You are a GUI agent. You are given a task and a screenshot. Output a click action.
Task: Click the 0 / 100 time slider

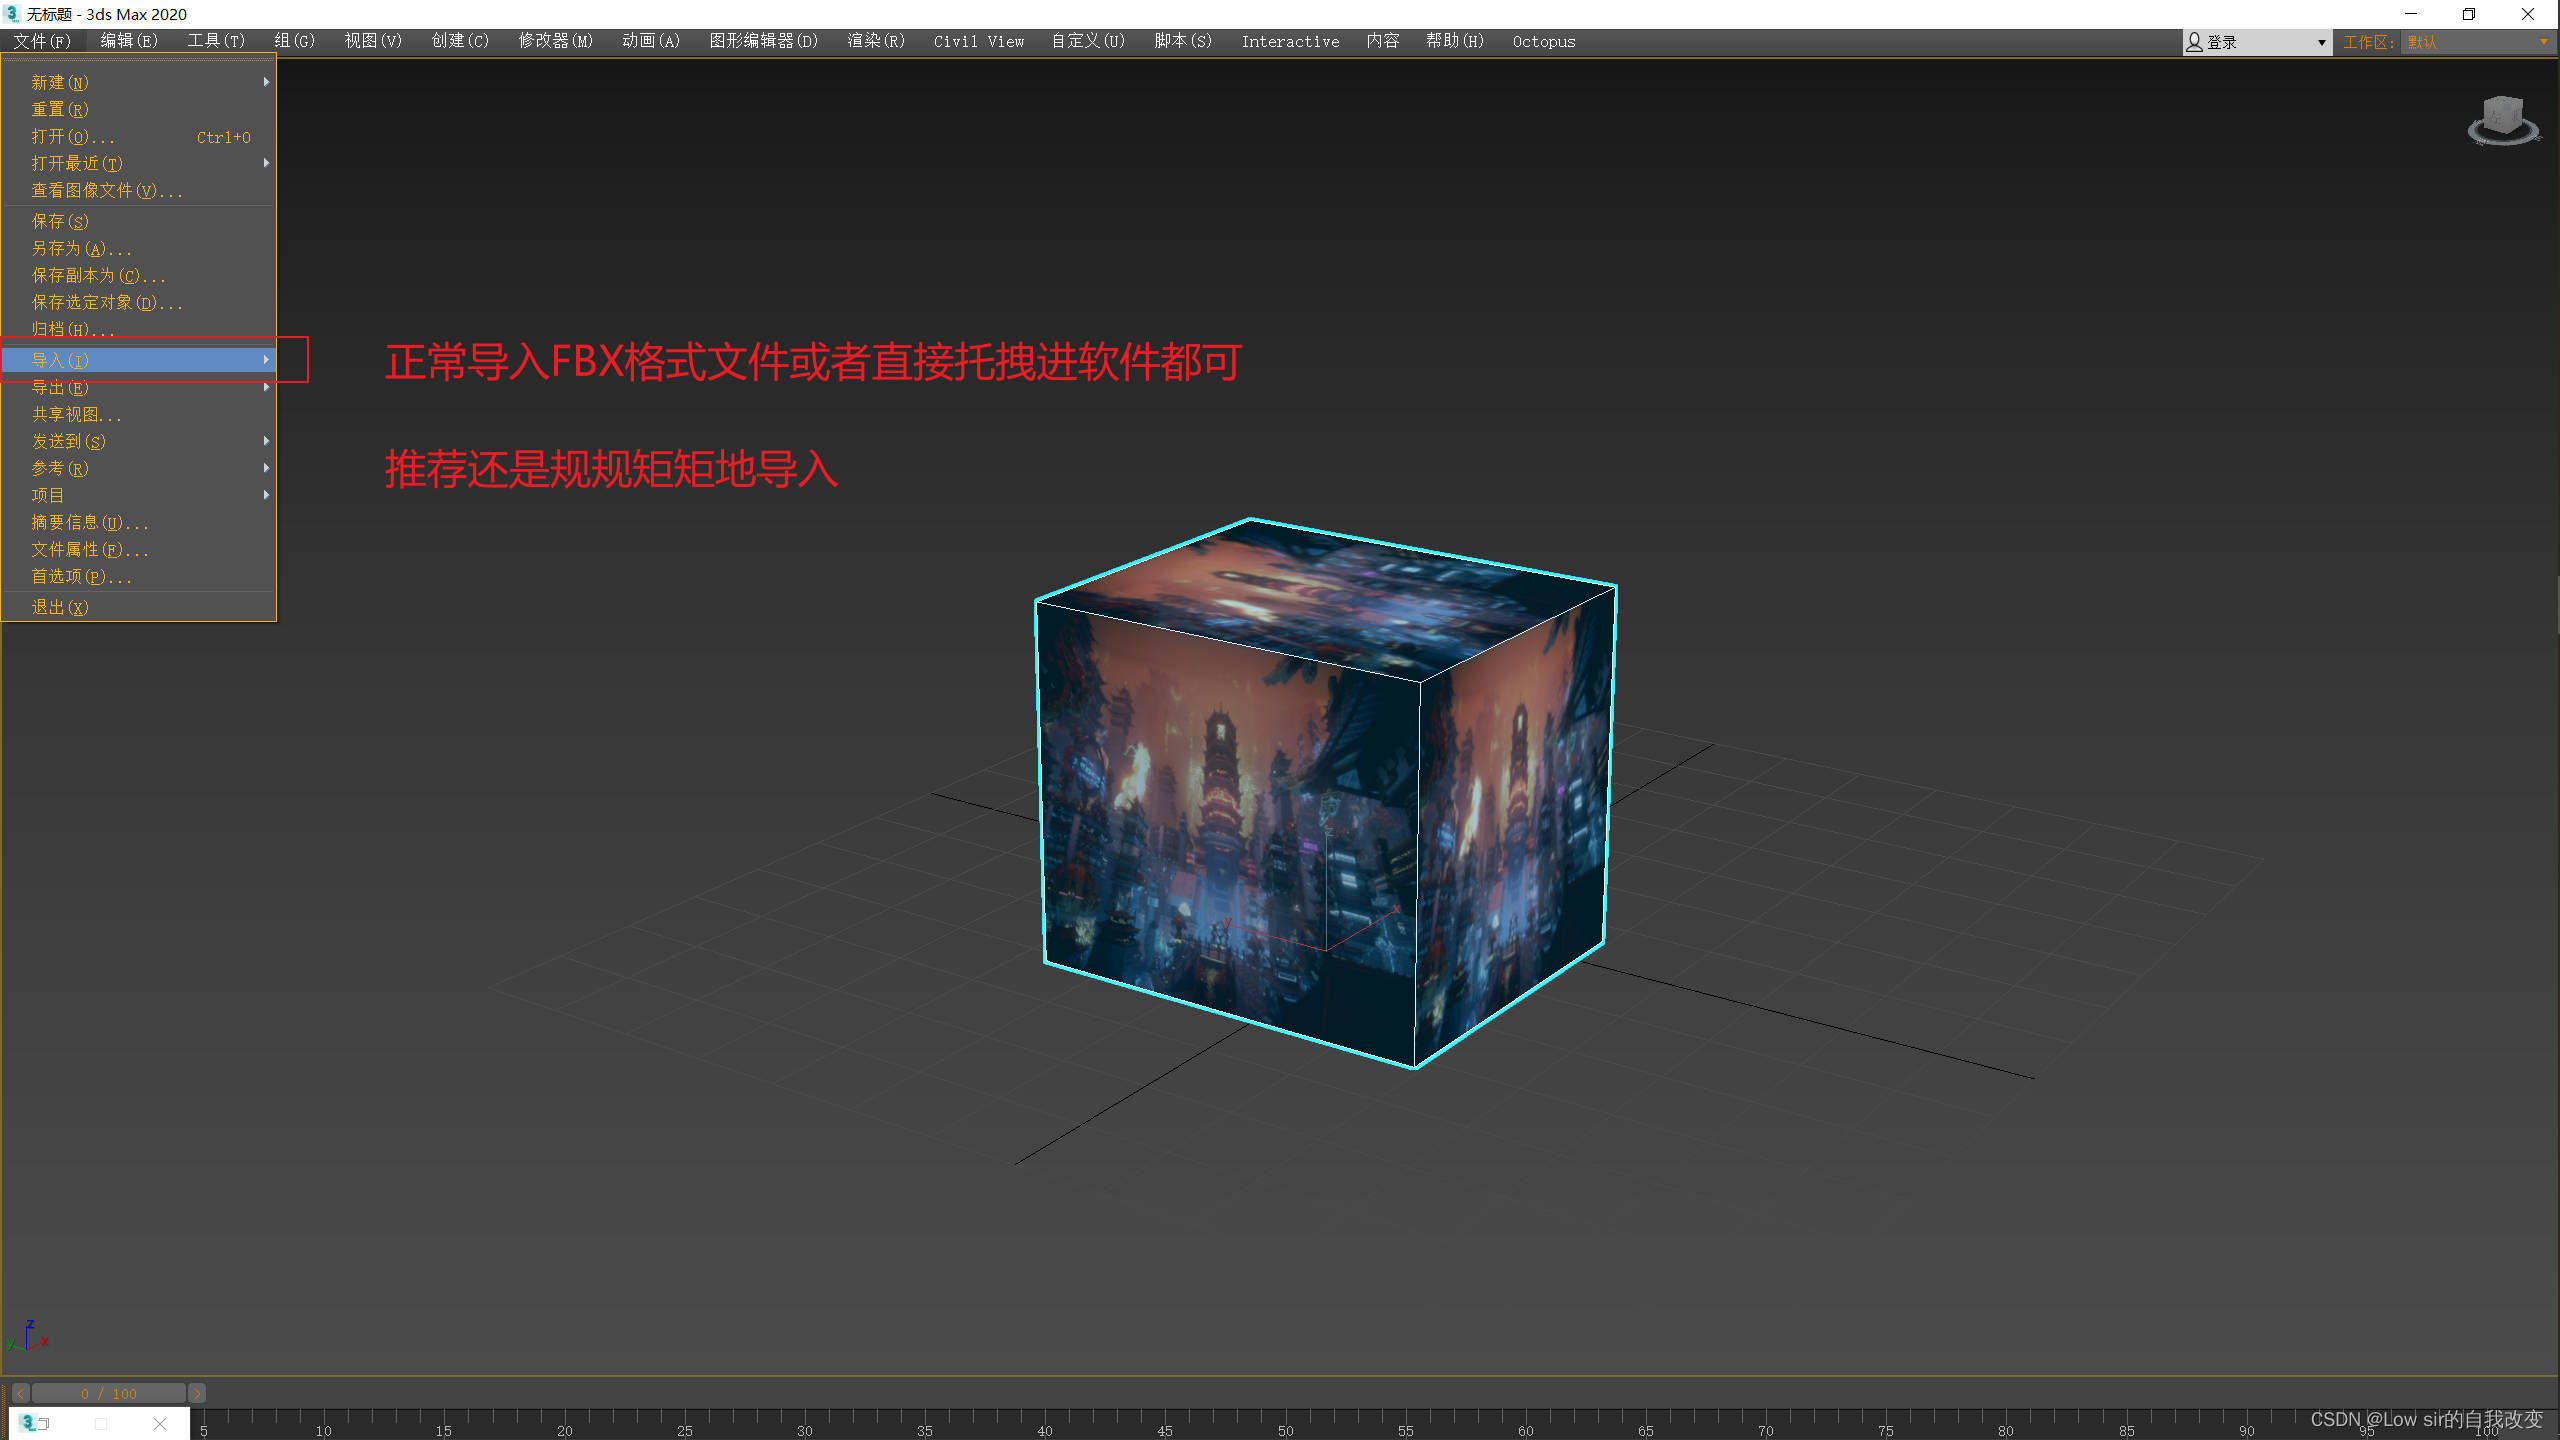[108, 1393]
